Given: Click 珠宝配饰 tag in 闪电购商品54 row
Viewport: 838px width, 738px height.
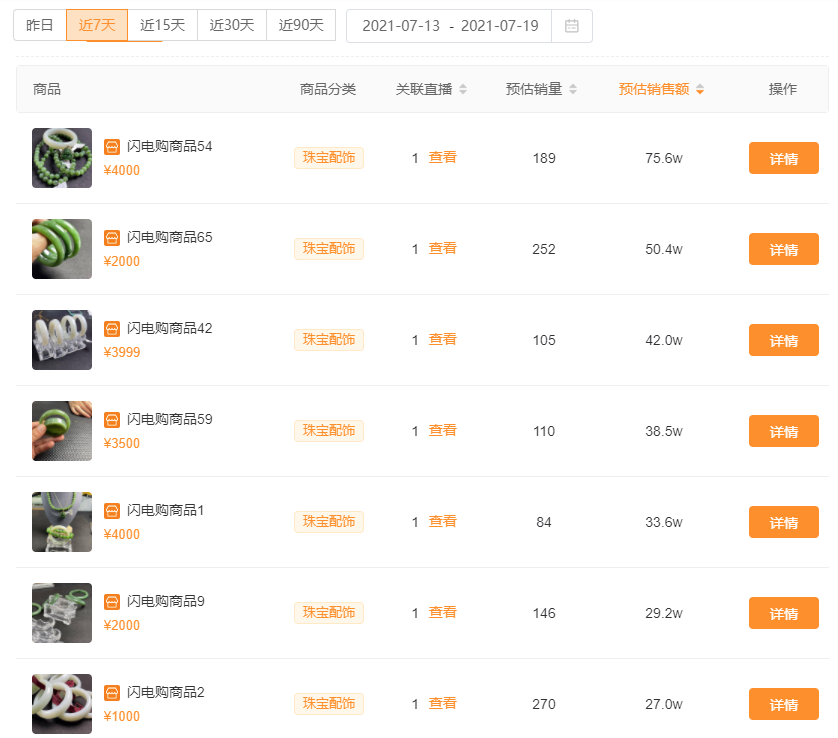Looking at the screenshot, I should [329, 158].
